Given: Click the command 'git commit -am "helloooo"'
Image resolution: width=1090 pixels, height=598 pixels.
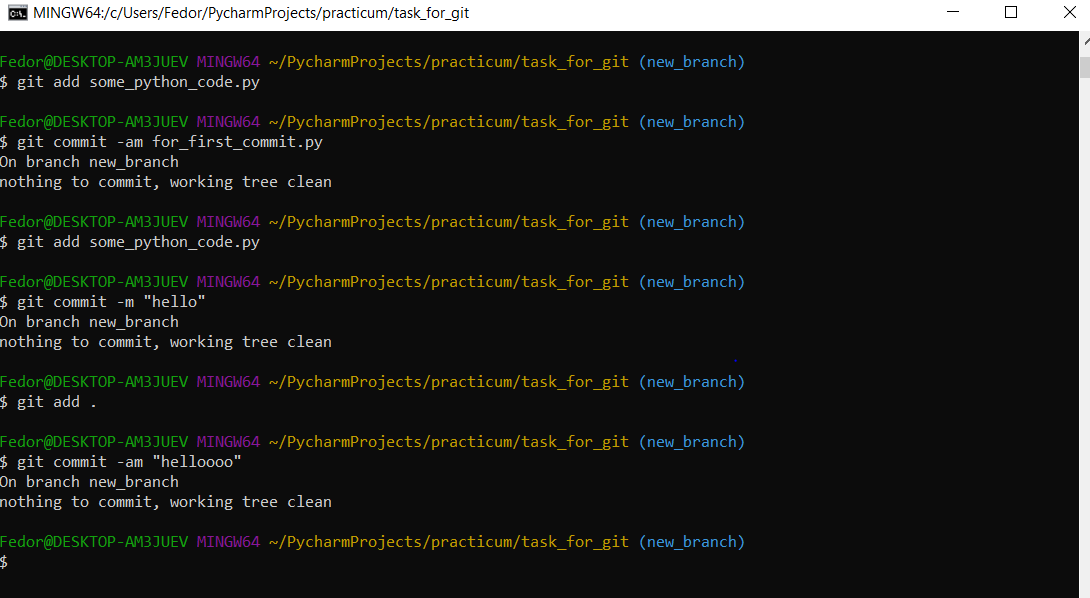Looking at the screenshot, I should click(x=126, y=461).
